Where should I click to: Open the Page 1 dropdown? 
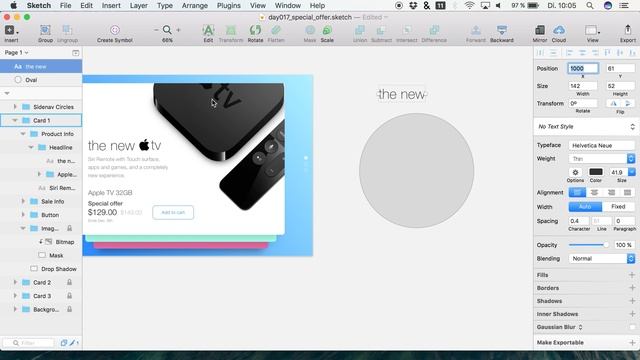(x=16, y=53)
